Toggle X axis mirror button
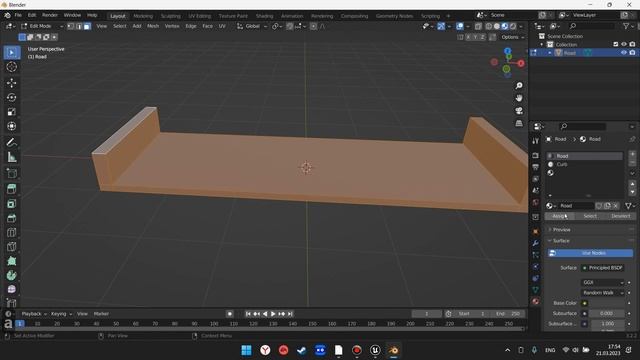Viewport: 640px width, 360px height. (468, 37)
